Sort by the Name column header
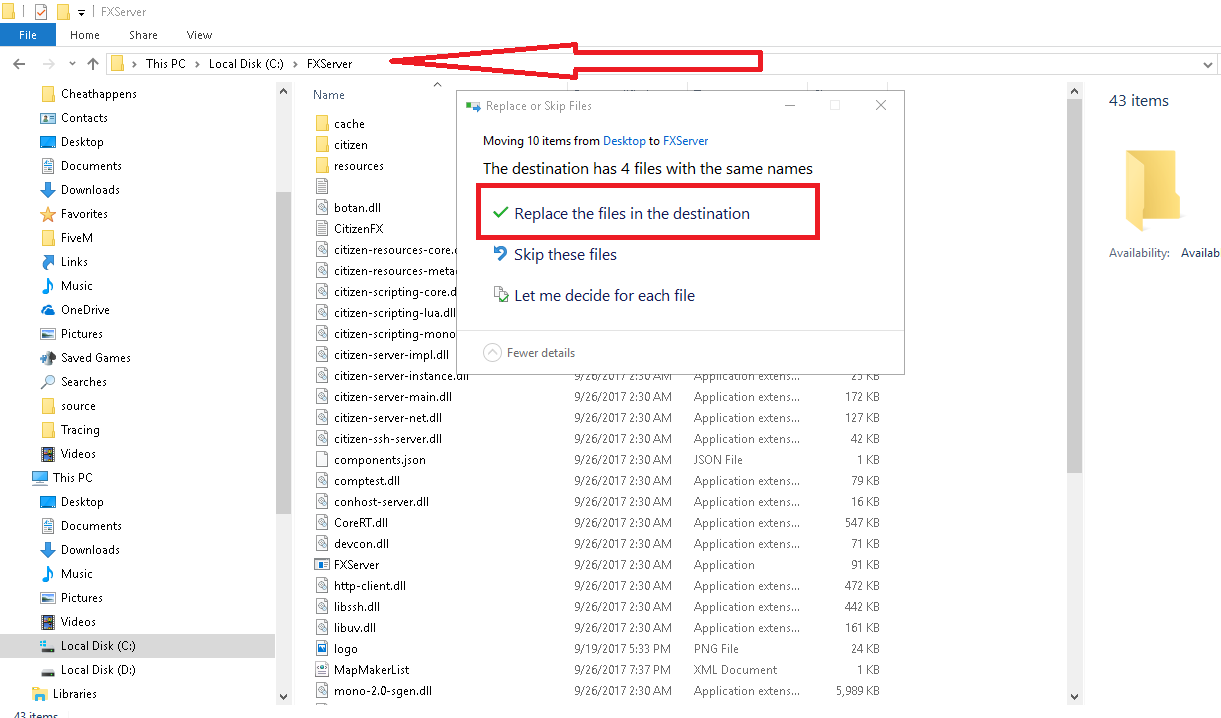This screenshot has width=1221, height=718. [x=329, y=95]
